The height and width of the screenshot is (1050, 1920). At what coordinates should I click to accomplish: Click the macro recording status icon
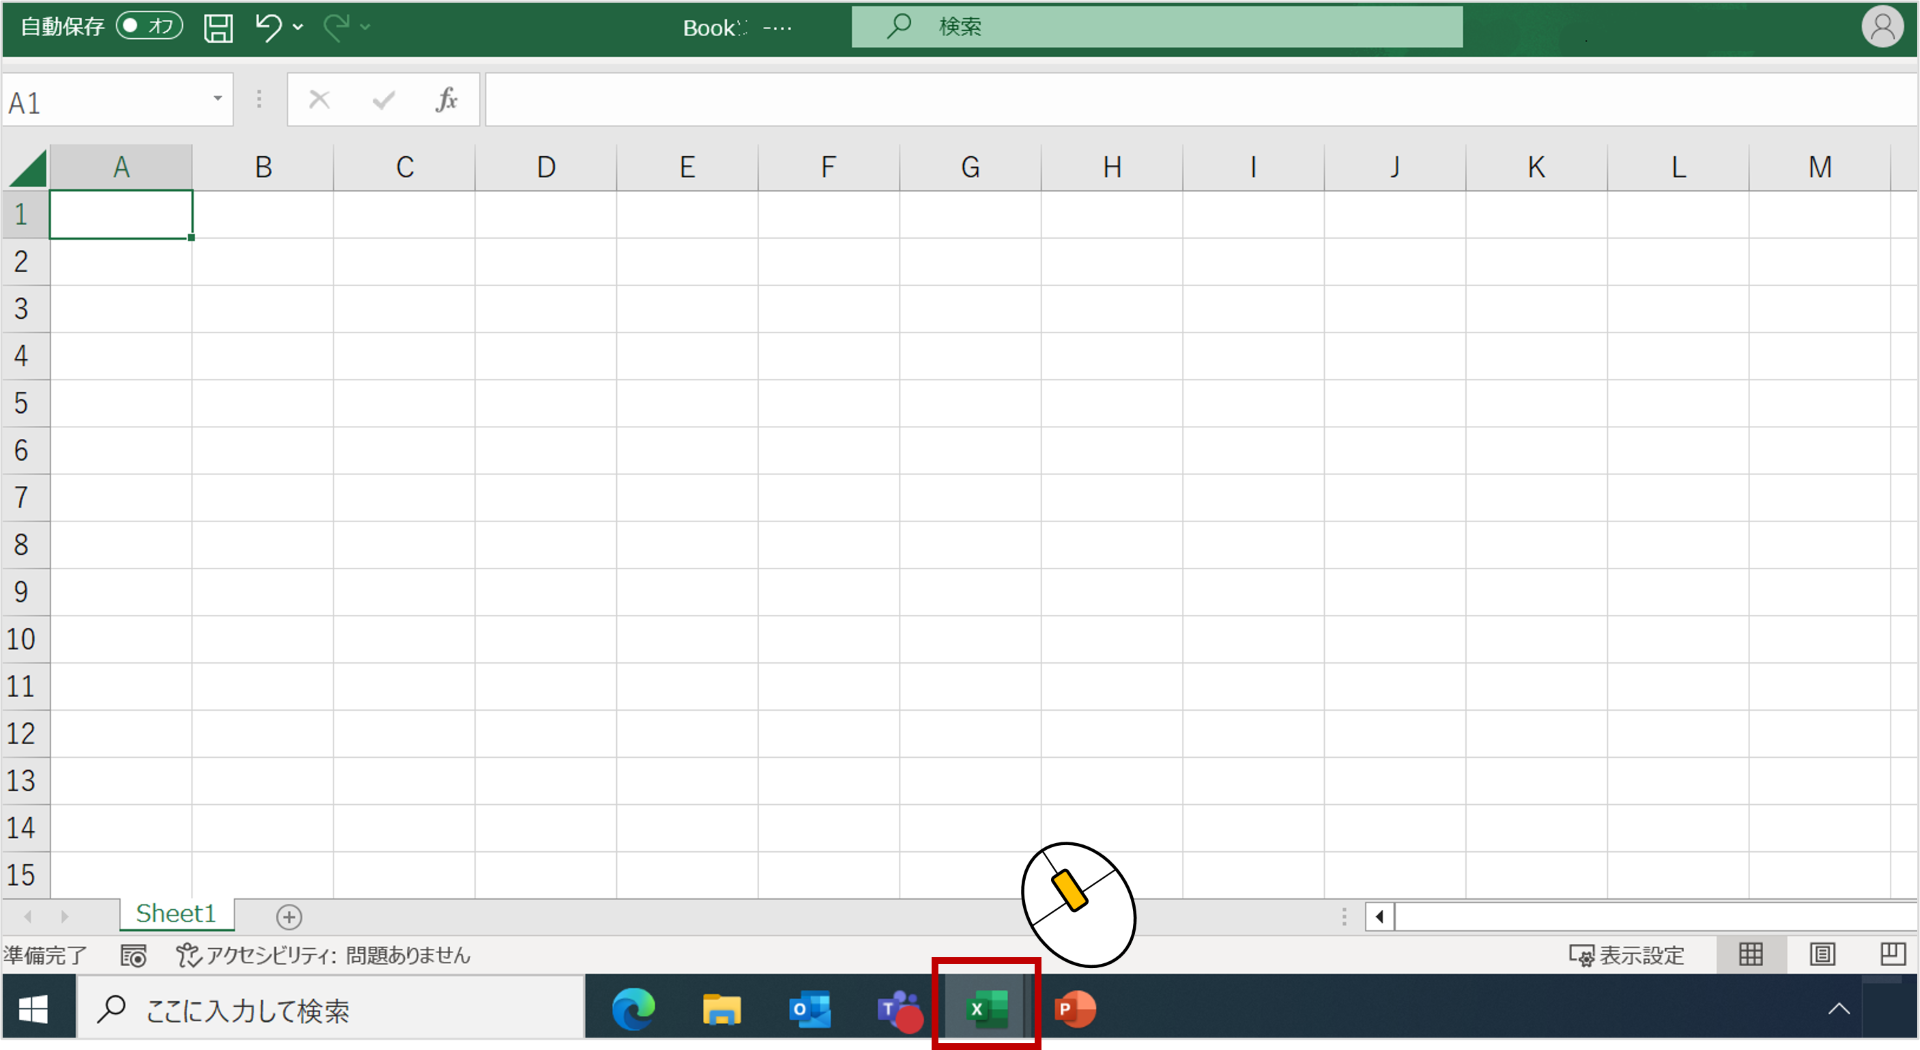133,956
